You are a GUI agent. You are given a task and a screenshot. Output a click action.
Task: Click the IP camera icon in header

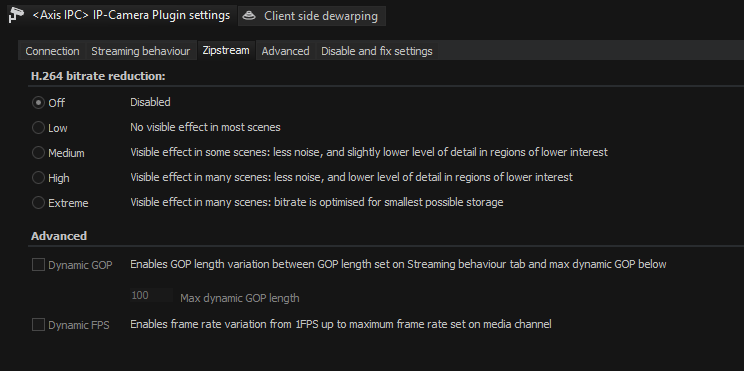17,15
